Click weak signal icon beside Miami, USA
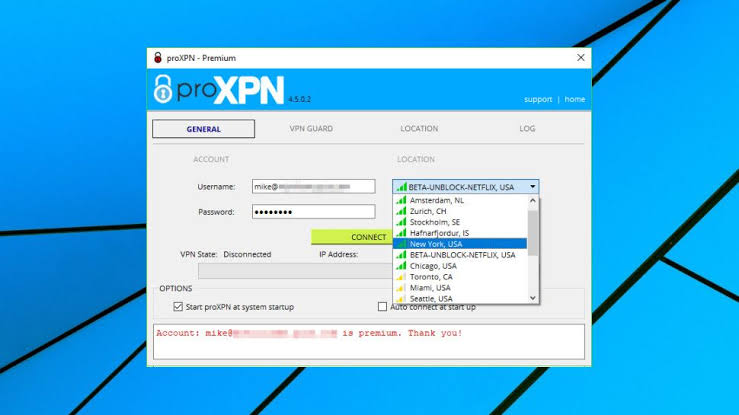739x415 pixels. tap(401, 287)
